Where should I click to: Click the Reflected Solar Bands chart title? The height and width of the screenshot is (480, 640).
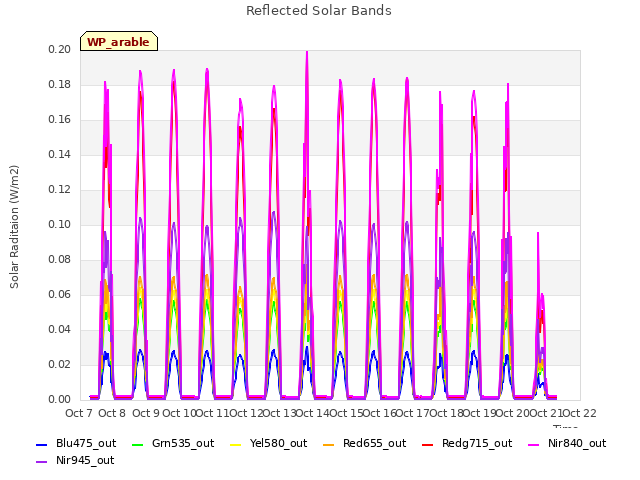319,11
